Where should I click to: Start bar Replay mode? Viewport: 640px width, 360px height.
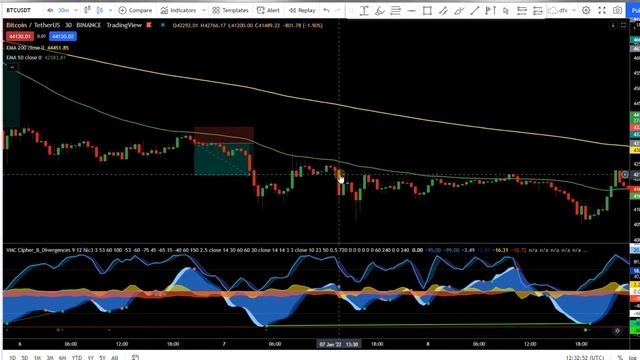tap(302, 10)
